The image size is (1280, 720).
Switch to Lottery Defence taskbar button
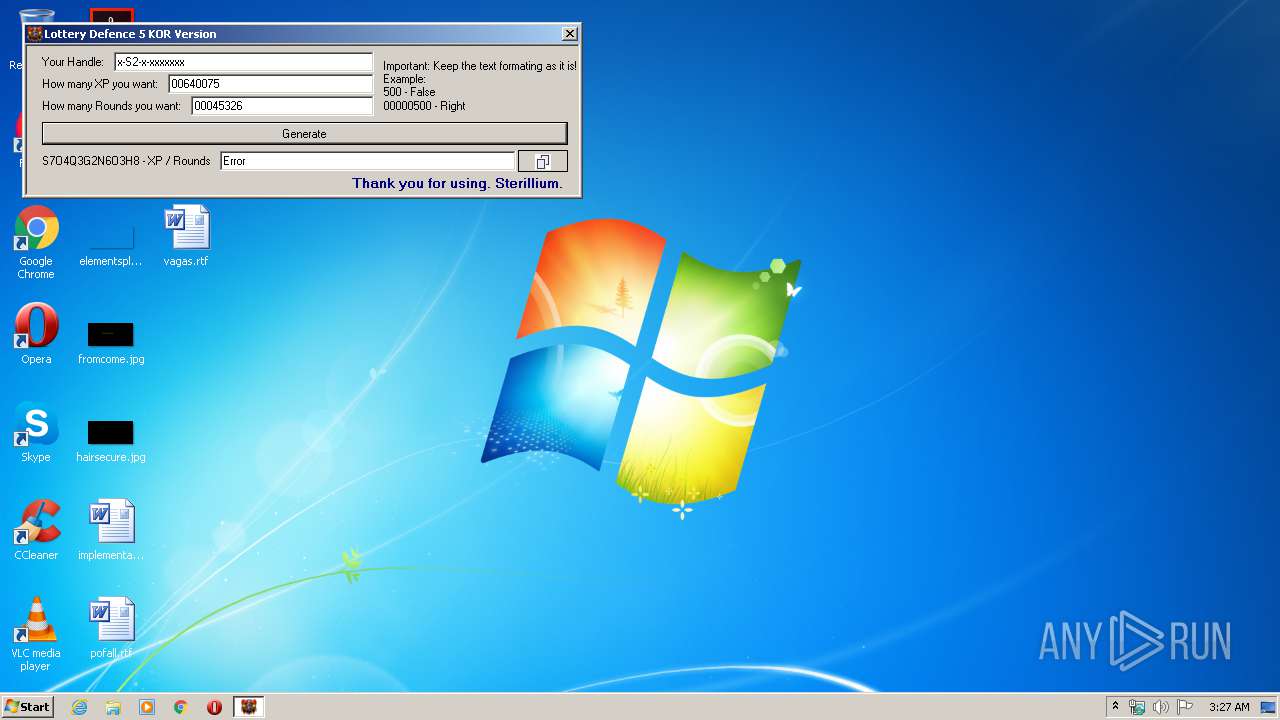tap(248, 707)
